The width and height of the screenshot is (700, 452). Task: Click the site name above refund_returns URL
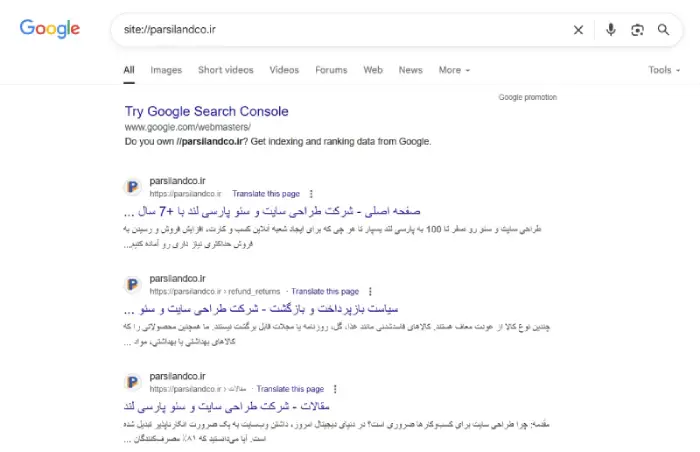(x=177, y=279)
